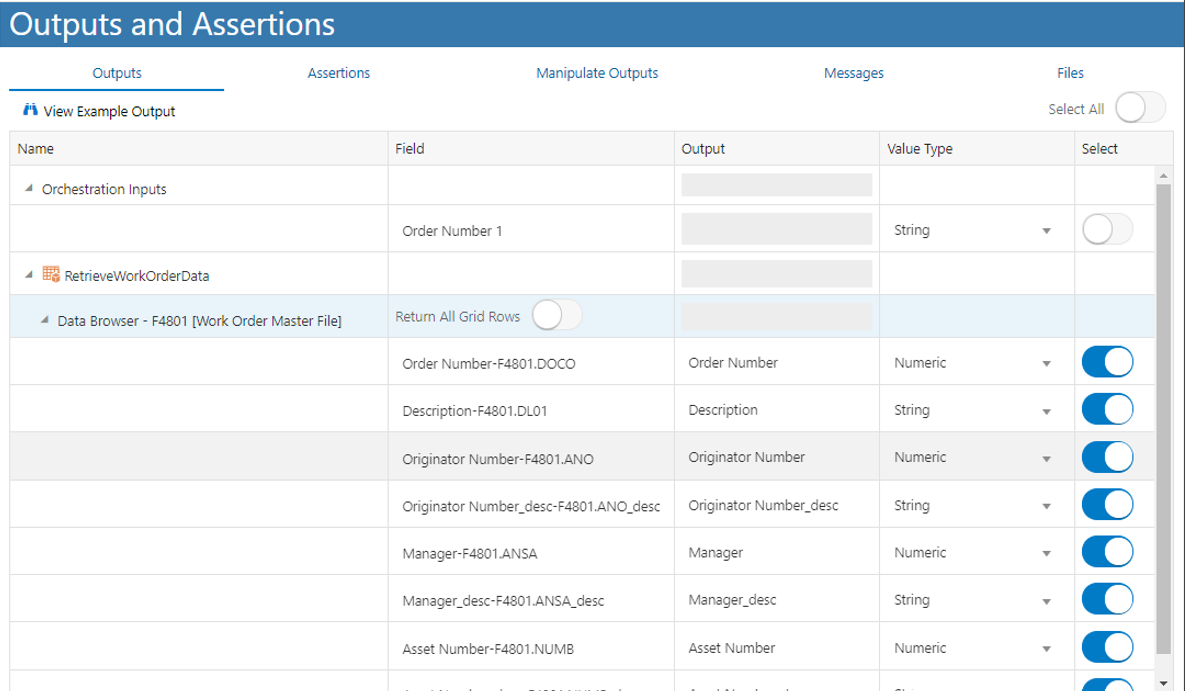Screen dimensions: 1185x691
Task: Edit the Manager output name field
Action: tap(777, 553)
